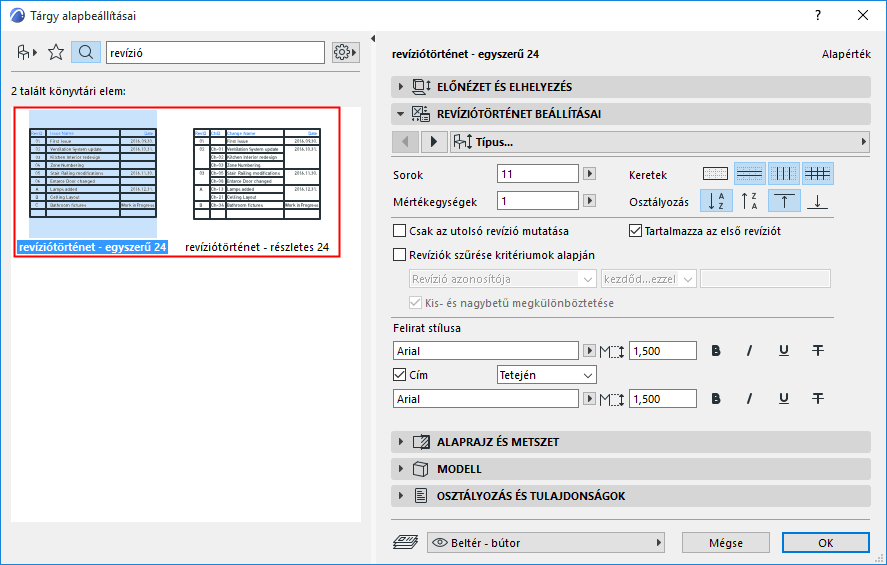Click the Mégse cancel button
The image size is (887, 565).
coord(726,542)
